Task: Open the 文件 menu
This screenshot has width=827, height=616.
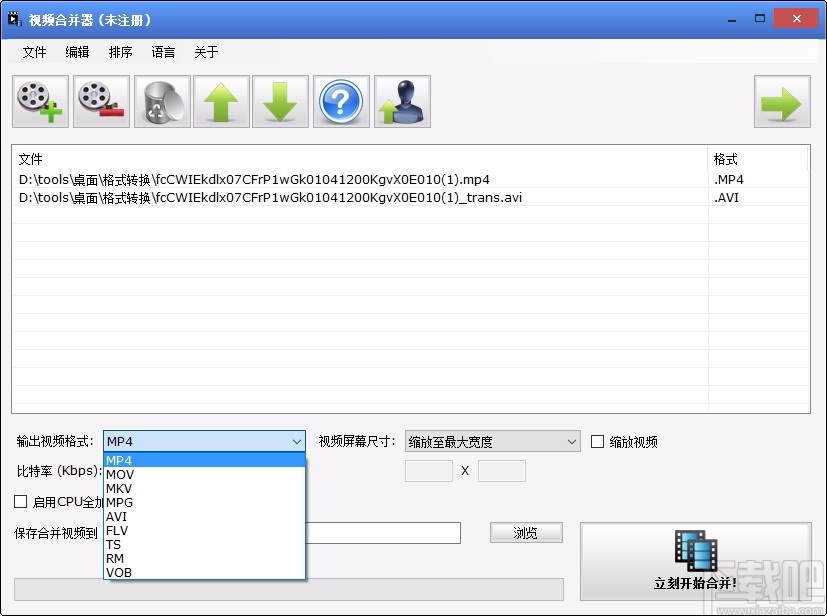Action: coord(34,52)
